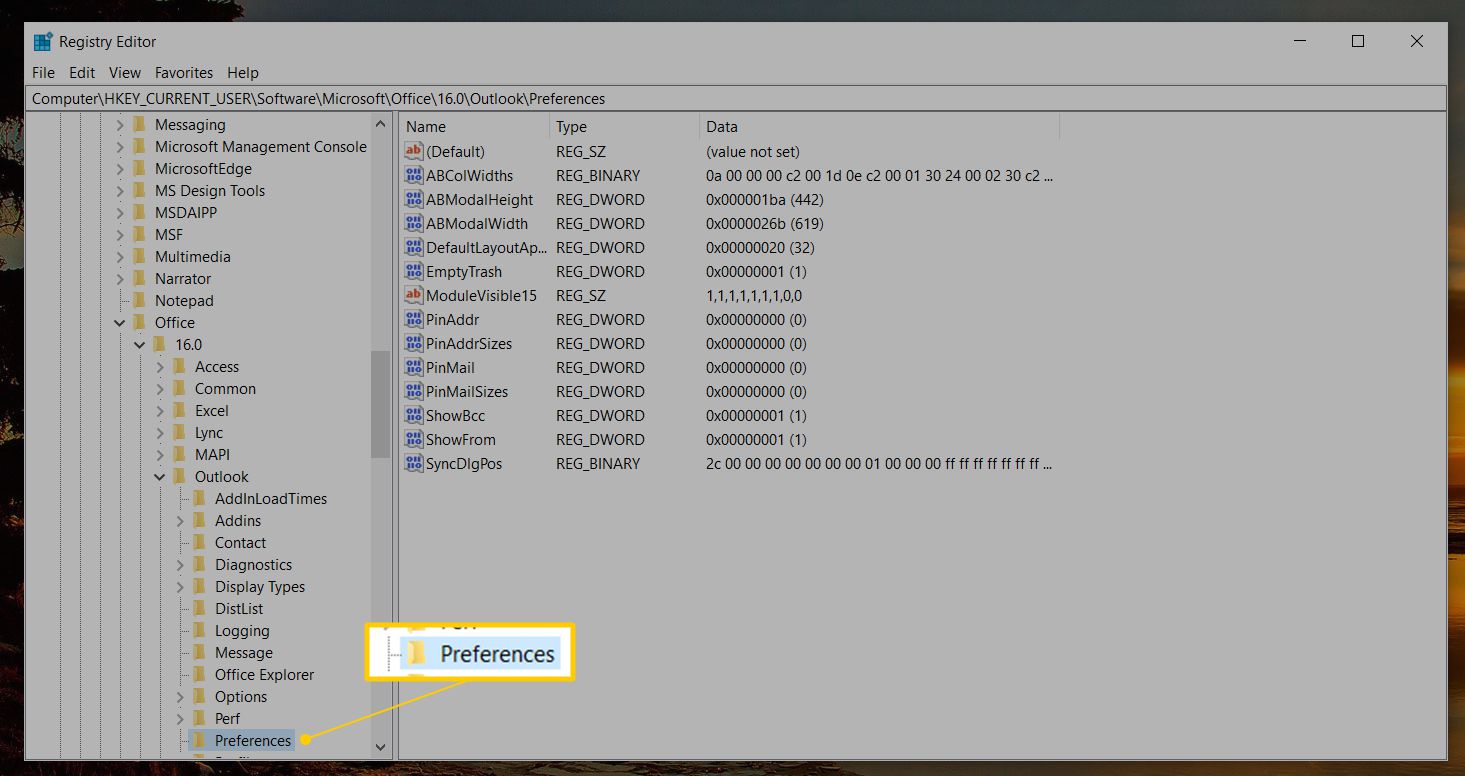
Task: Click the ABColWidths binary value icon
Action: (414, 175)
